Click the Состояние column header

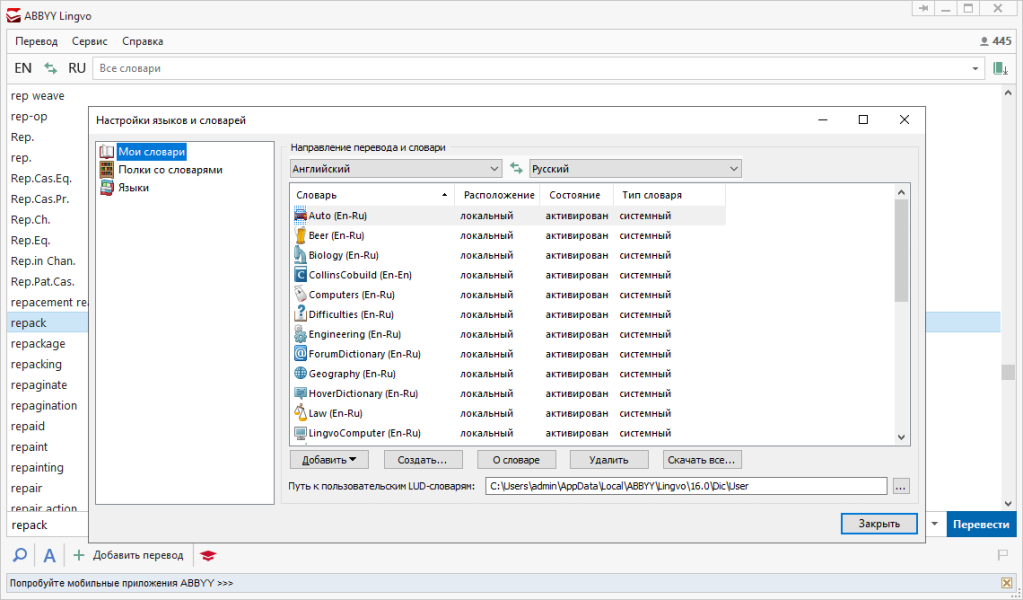[x=576, y=195]
